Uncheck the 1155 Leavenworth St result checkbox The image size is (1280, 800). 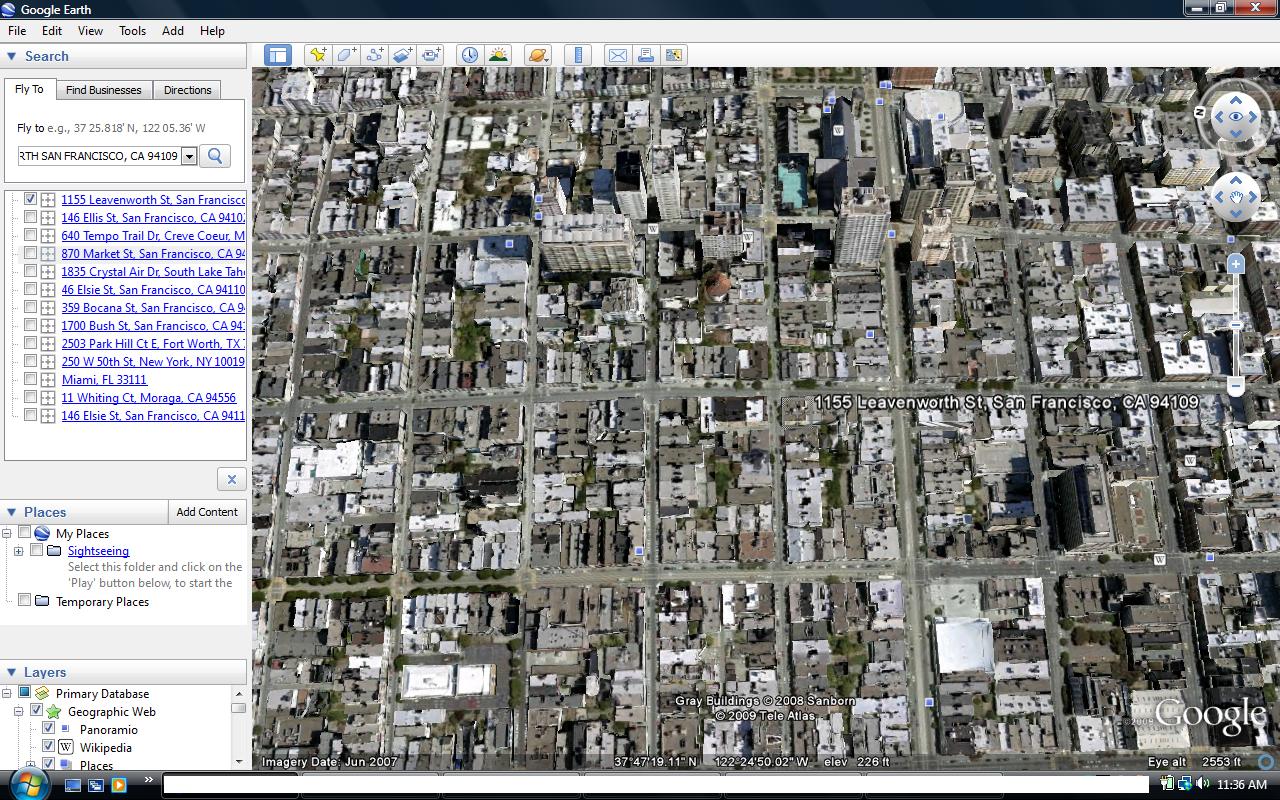(31, 199)
